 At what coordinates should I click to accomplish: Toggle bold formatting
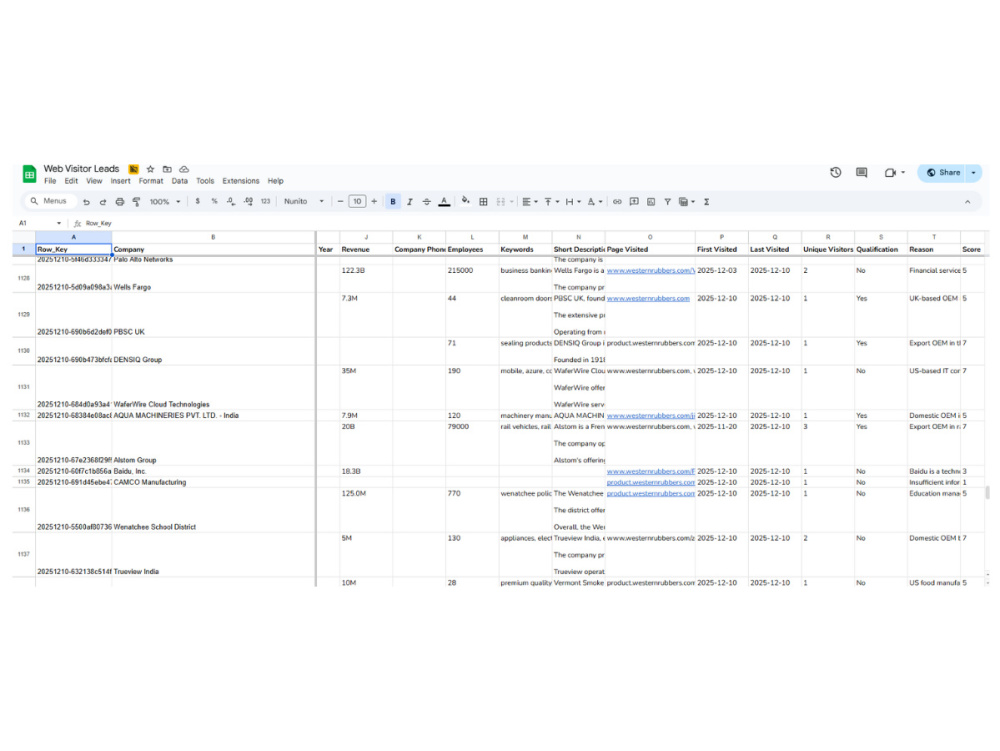[x=393, y=201]
